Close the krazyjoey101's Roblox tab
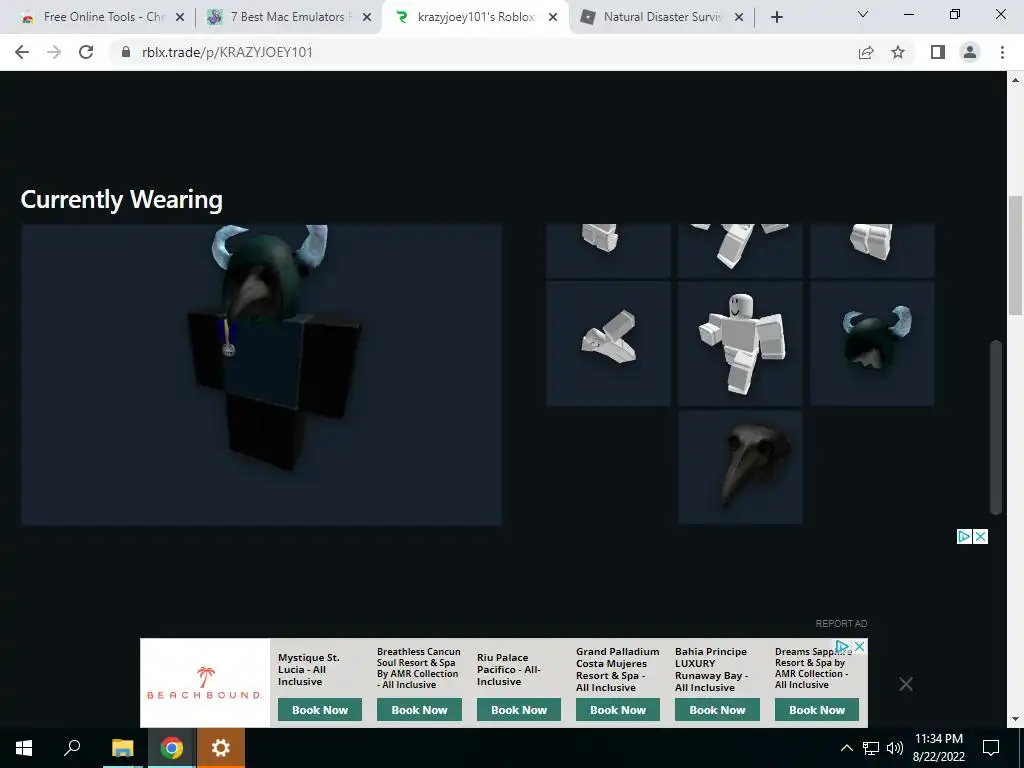The image size is (1024, 768). (553, 17)
